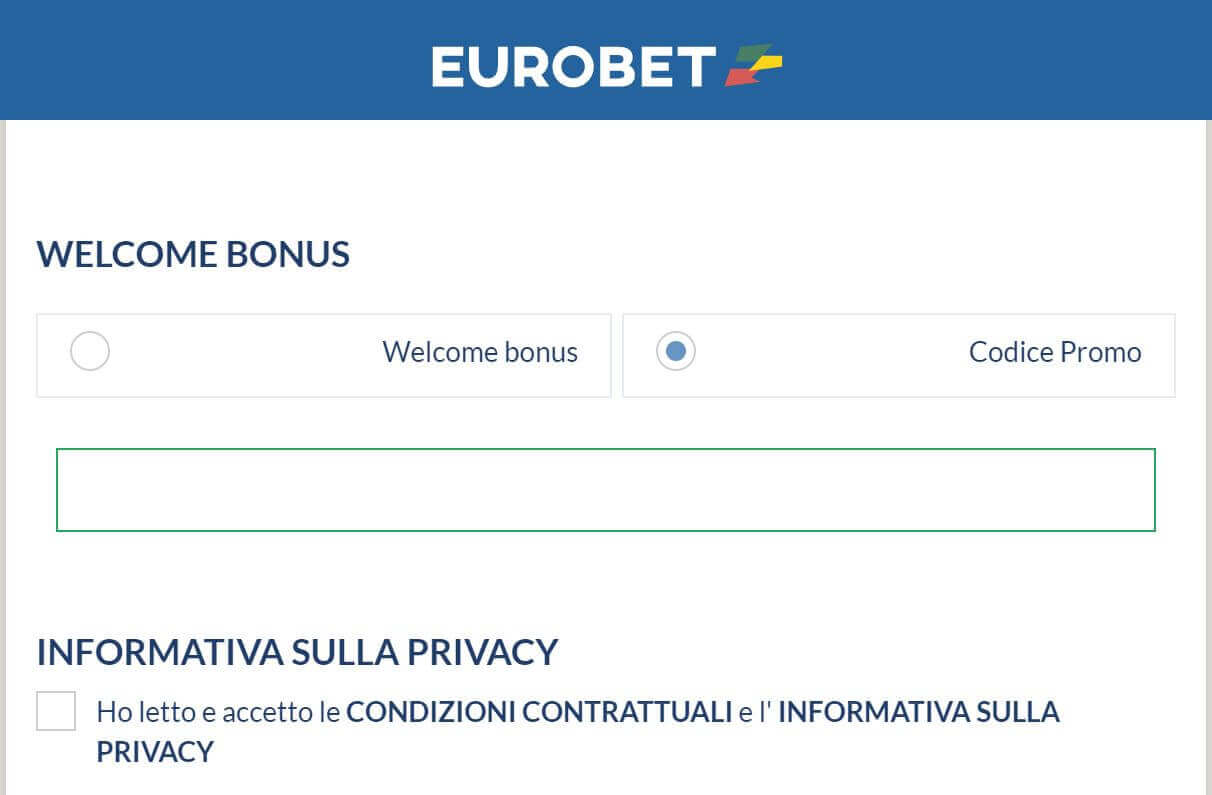The image size is (1212, 795).
Task: Click the INFORMATIVA SULLA PRIVACY heading
Action: [x=297, y=651]
